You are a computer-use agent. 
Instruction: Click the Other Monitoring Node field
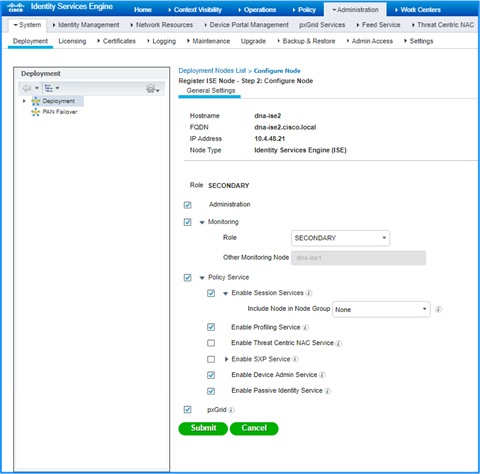coord(358,258)
